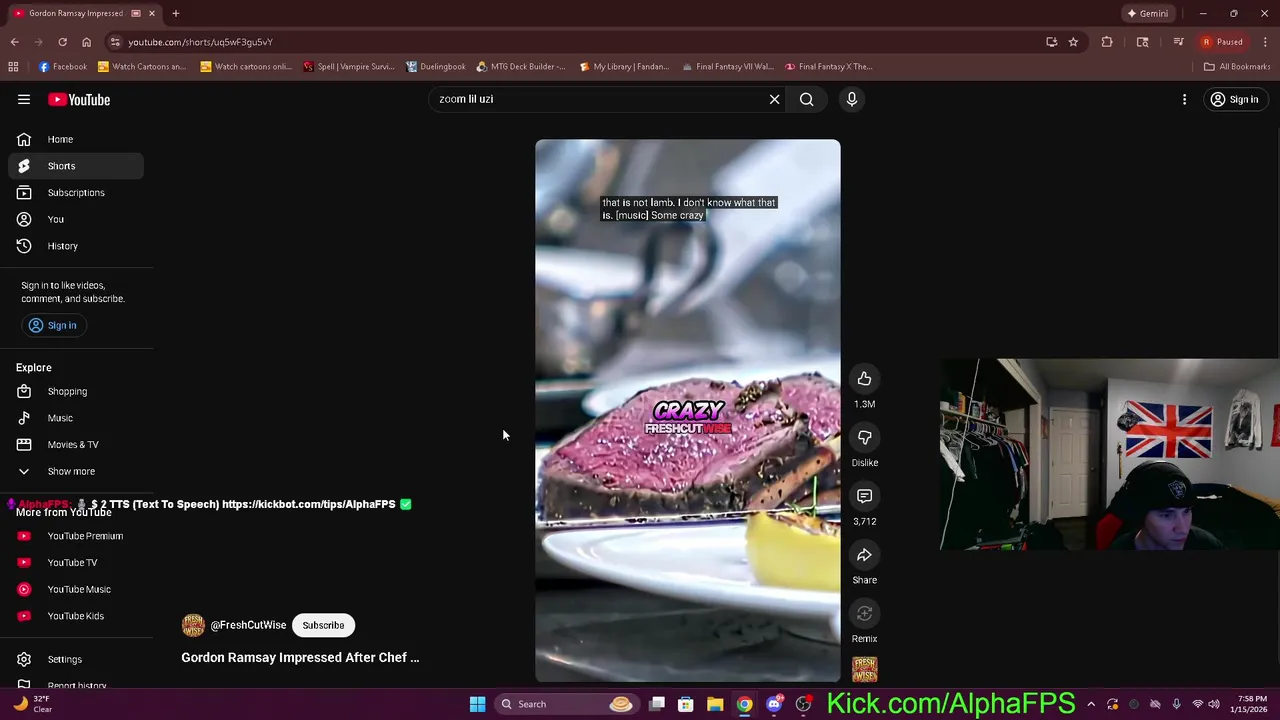Image resolution: width=1280 pixels, height=720 pixels.
Task: Click the search input field
Action: click(x=600, y=99)
